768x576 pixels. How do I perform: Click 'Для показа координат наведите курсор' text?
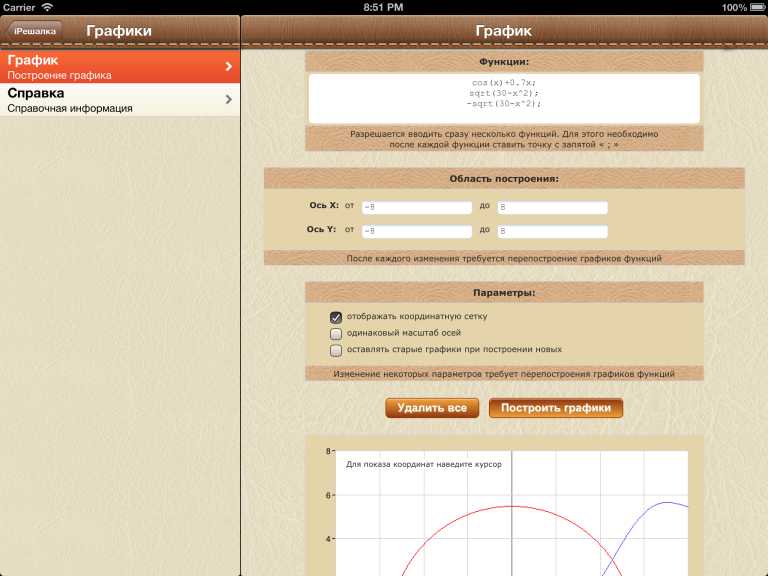click(424, 464)
